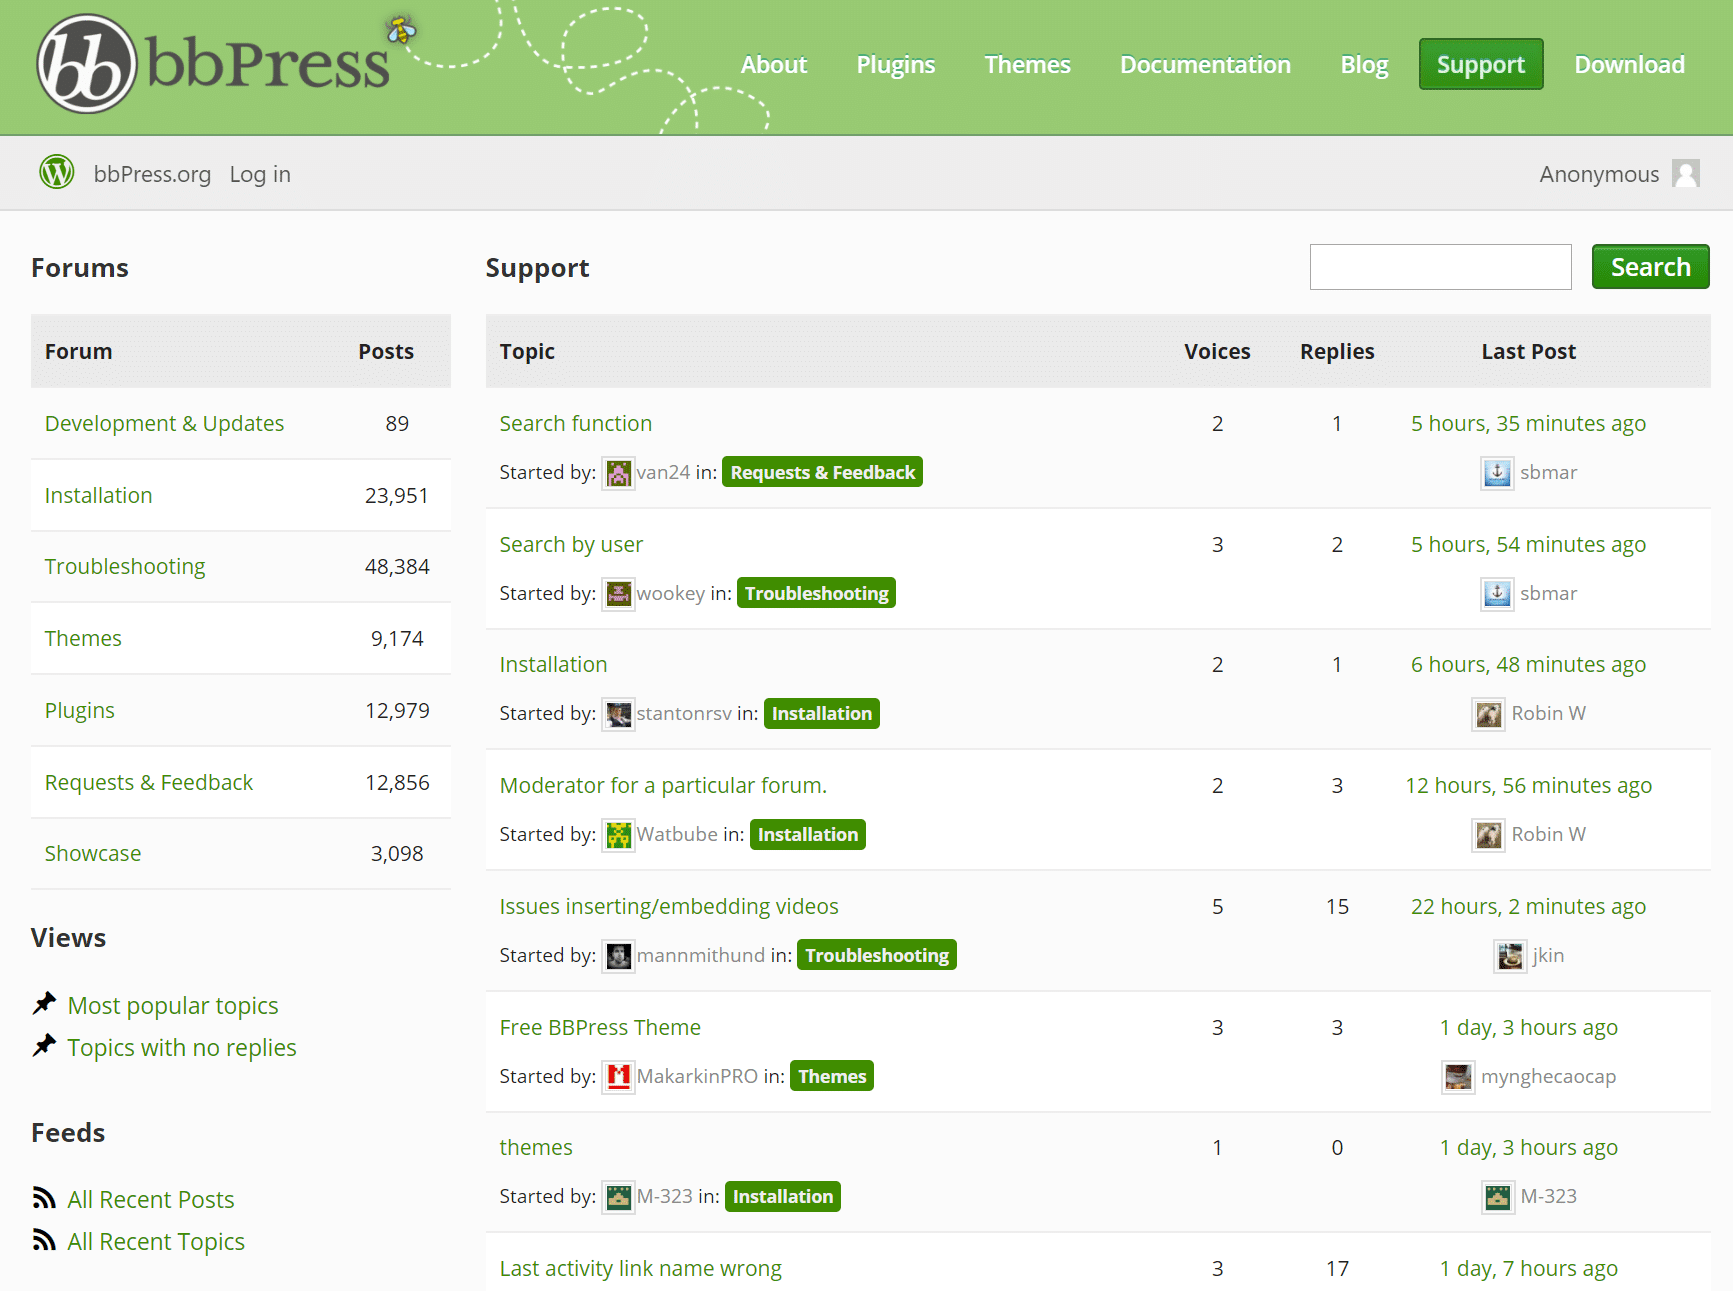1733x1291 pixels.
Task: Open the Search by user topic
Action: [x=571, y=544]
